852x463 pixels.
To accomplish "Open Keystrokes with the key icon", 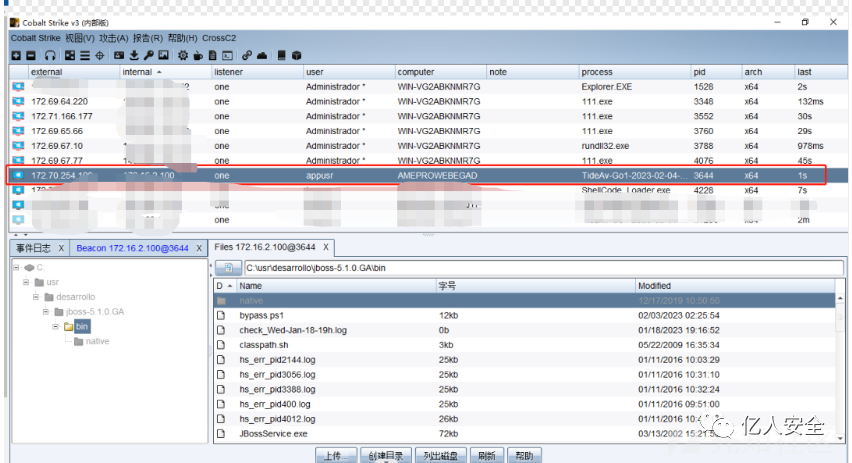I will click(148, 55).
